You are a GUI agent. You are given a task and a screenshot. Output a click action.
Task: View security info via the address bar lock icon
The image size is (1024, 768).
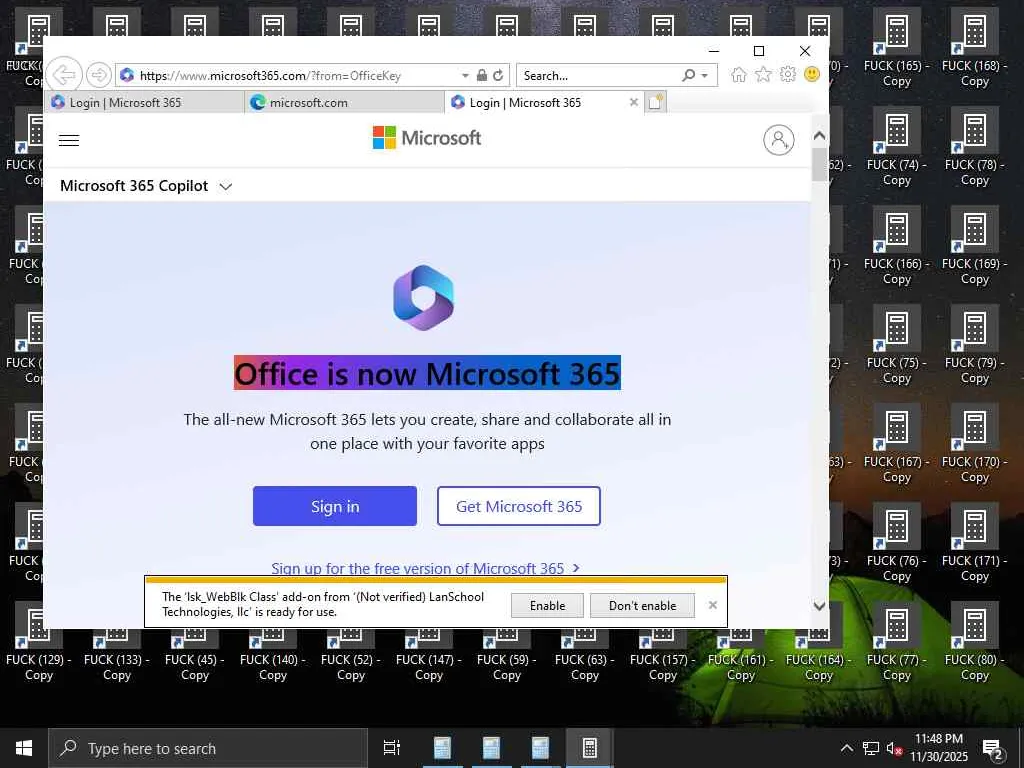pyautogui.click(x=481, y=75)
